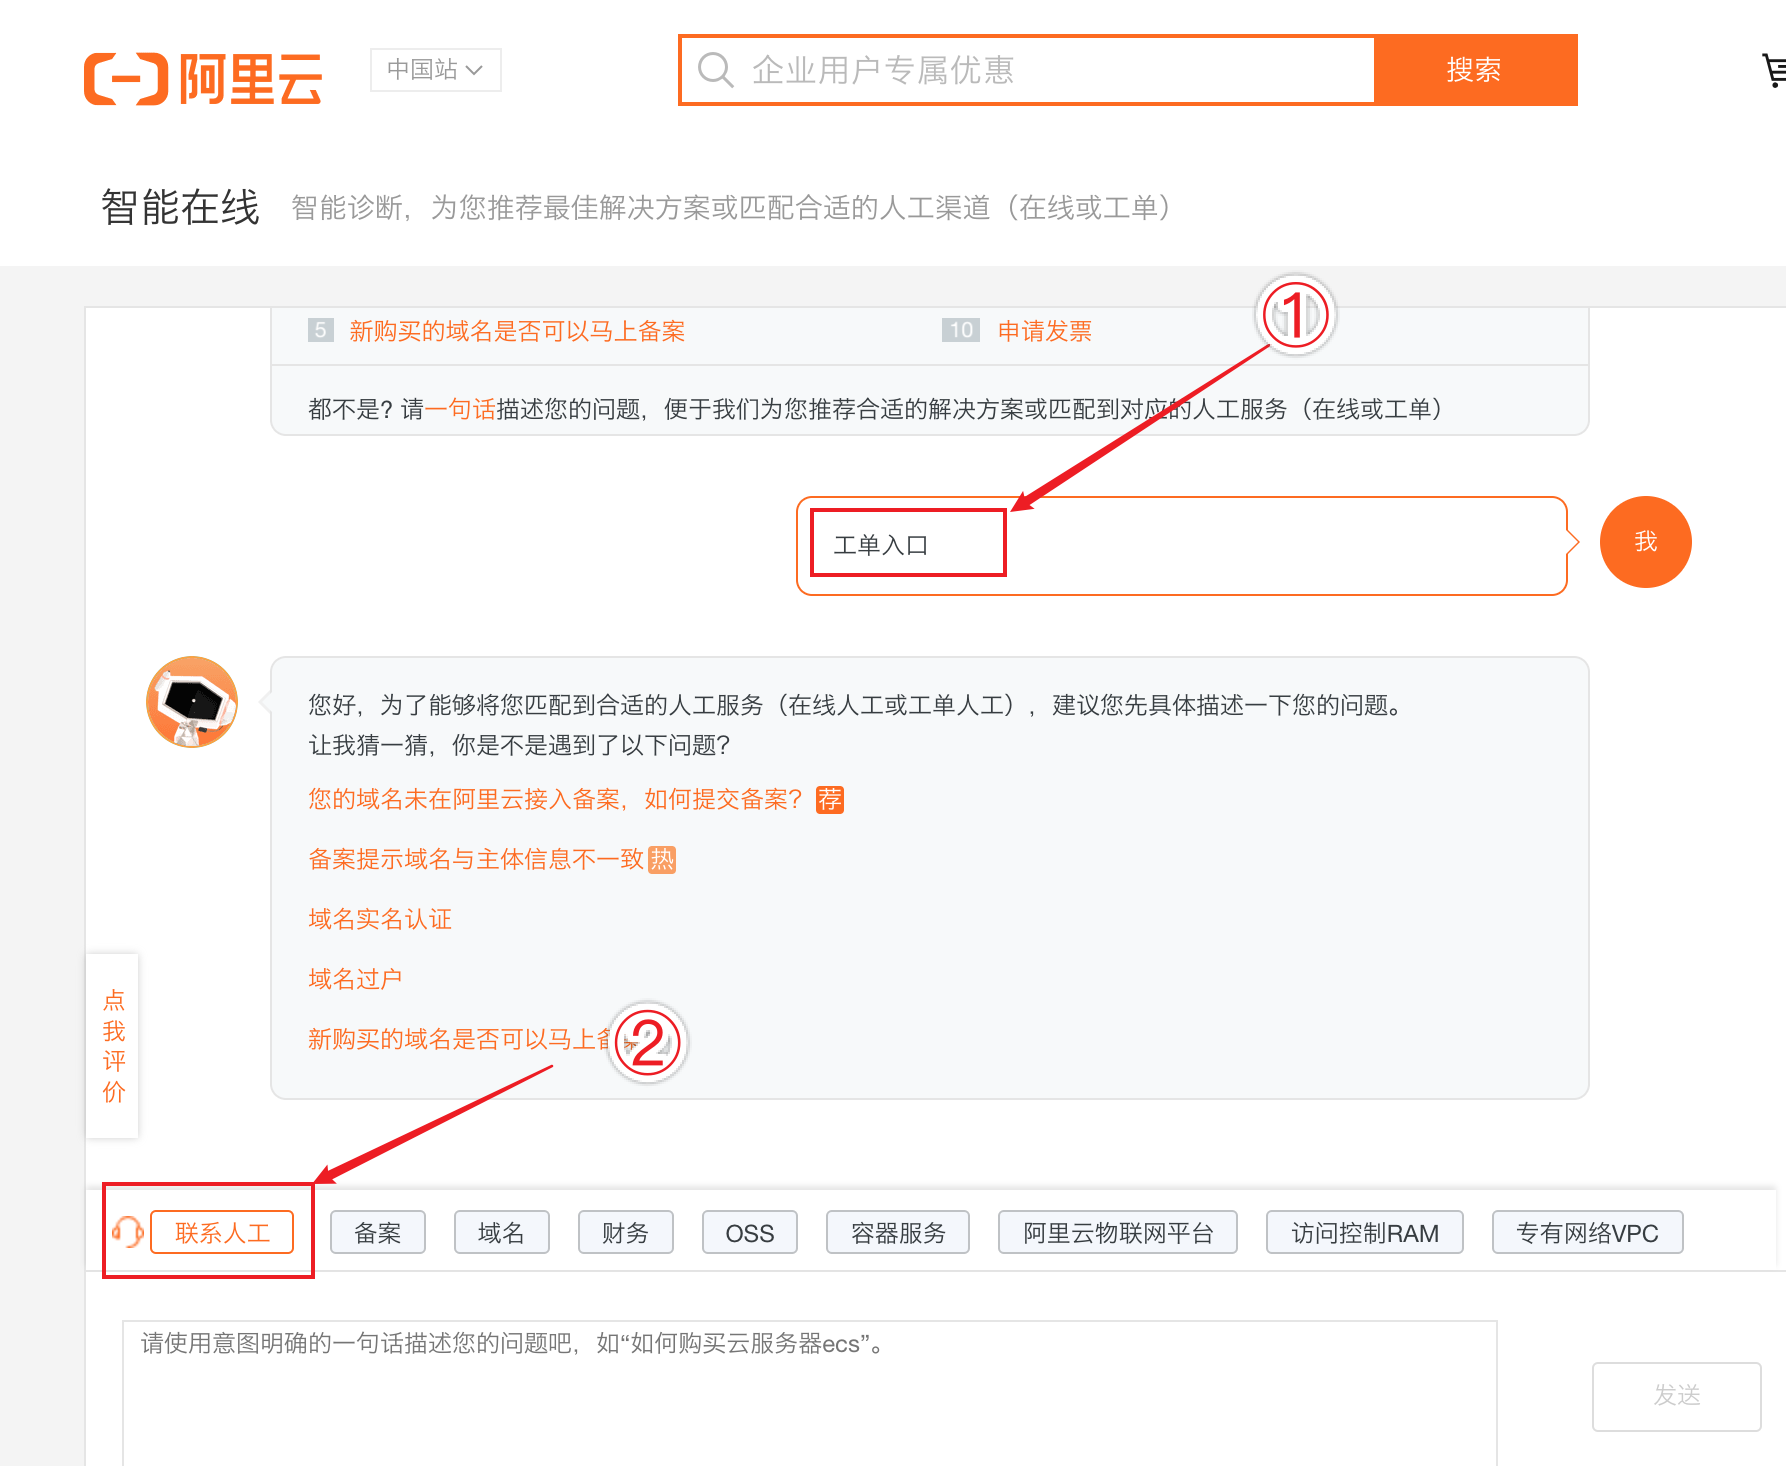This screenshot has width=1786, height=1466.
Task: Open the 新购买的域名是否可以马上备案 link numbered 5
Action: [x=517, y=331]
